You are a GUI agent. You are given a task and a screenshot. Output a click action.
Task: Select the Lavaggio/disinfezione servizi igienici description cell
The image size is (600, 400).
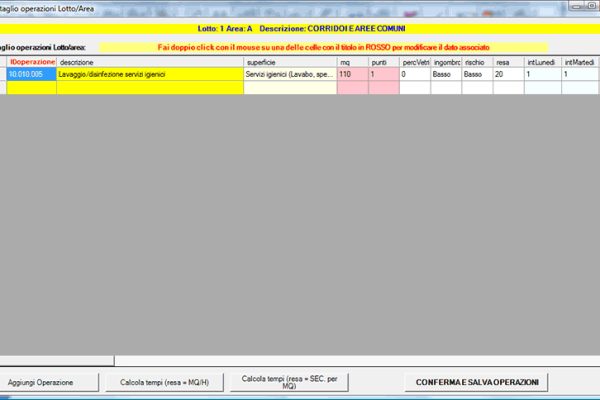[x=150, y=75]
